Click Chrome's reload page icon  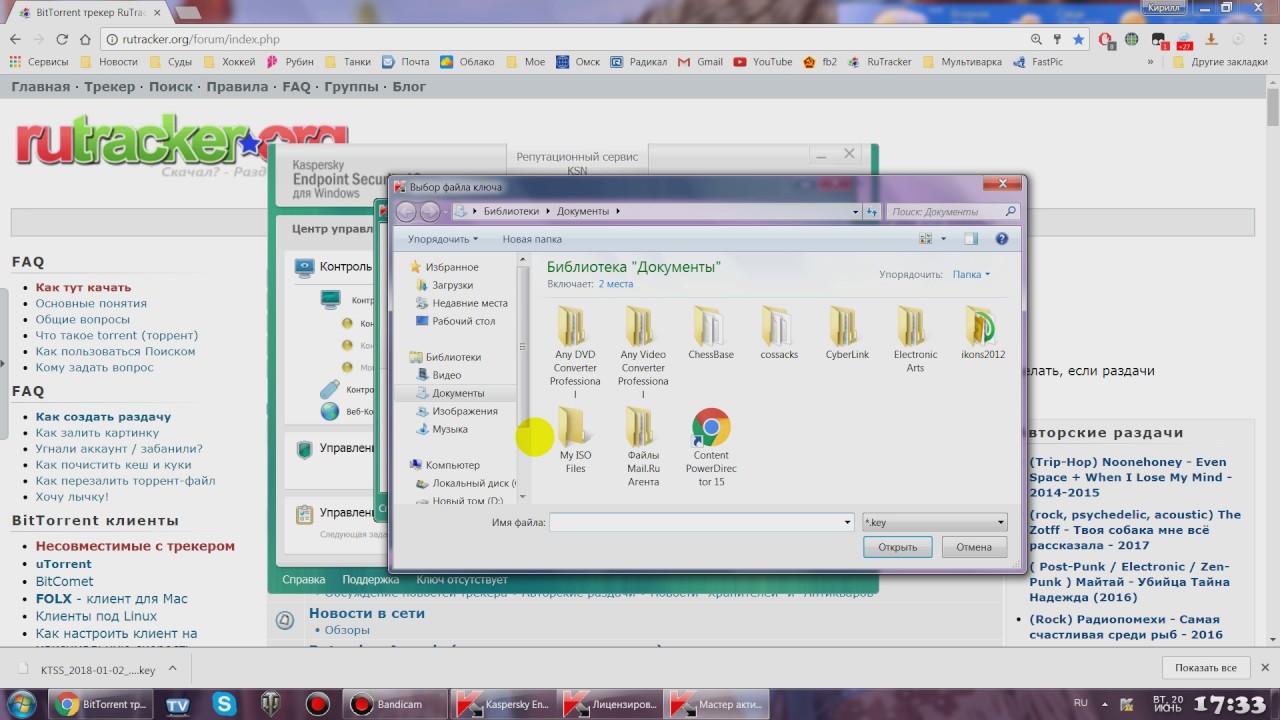click(x=61, y=39)
